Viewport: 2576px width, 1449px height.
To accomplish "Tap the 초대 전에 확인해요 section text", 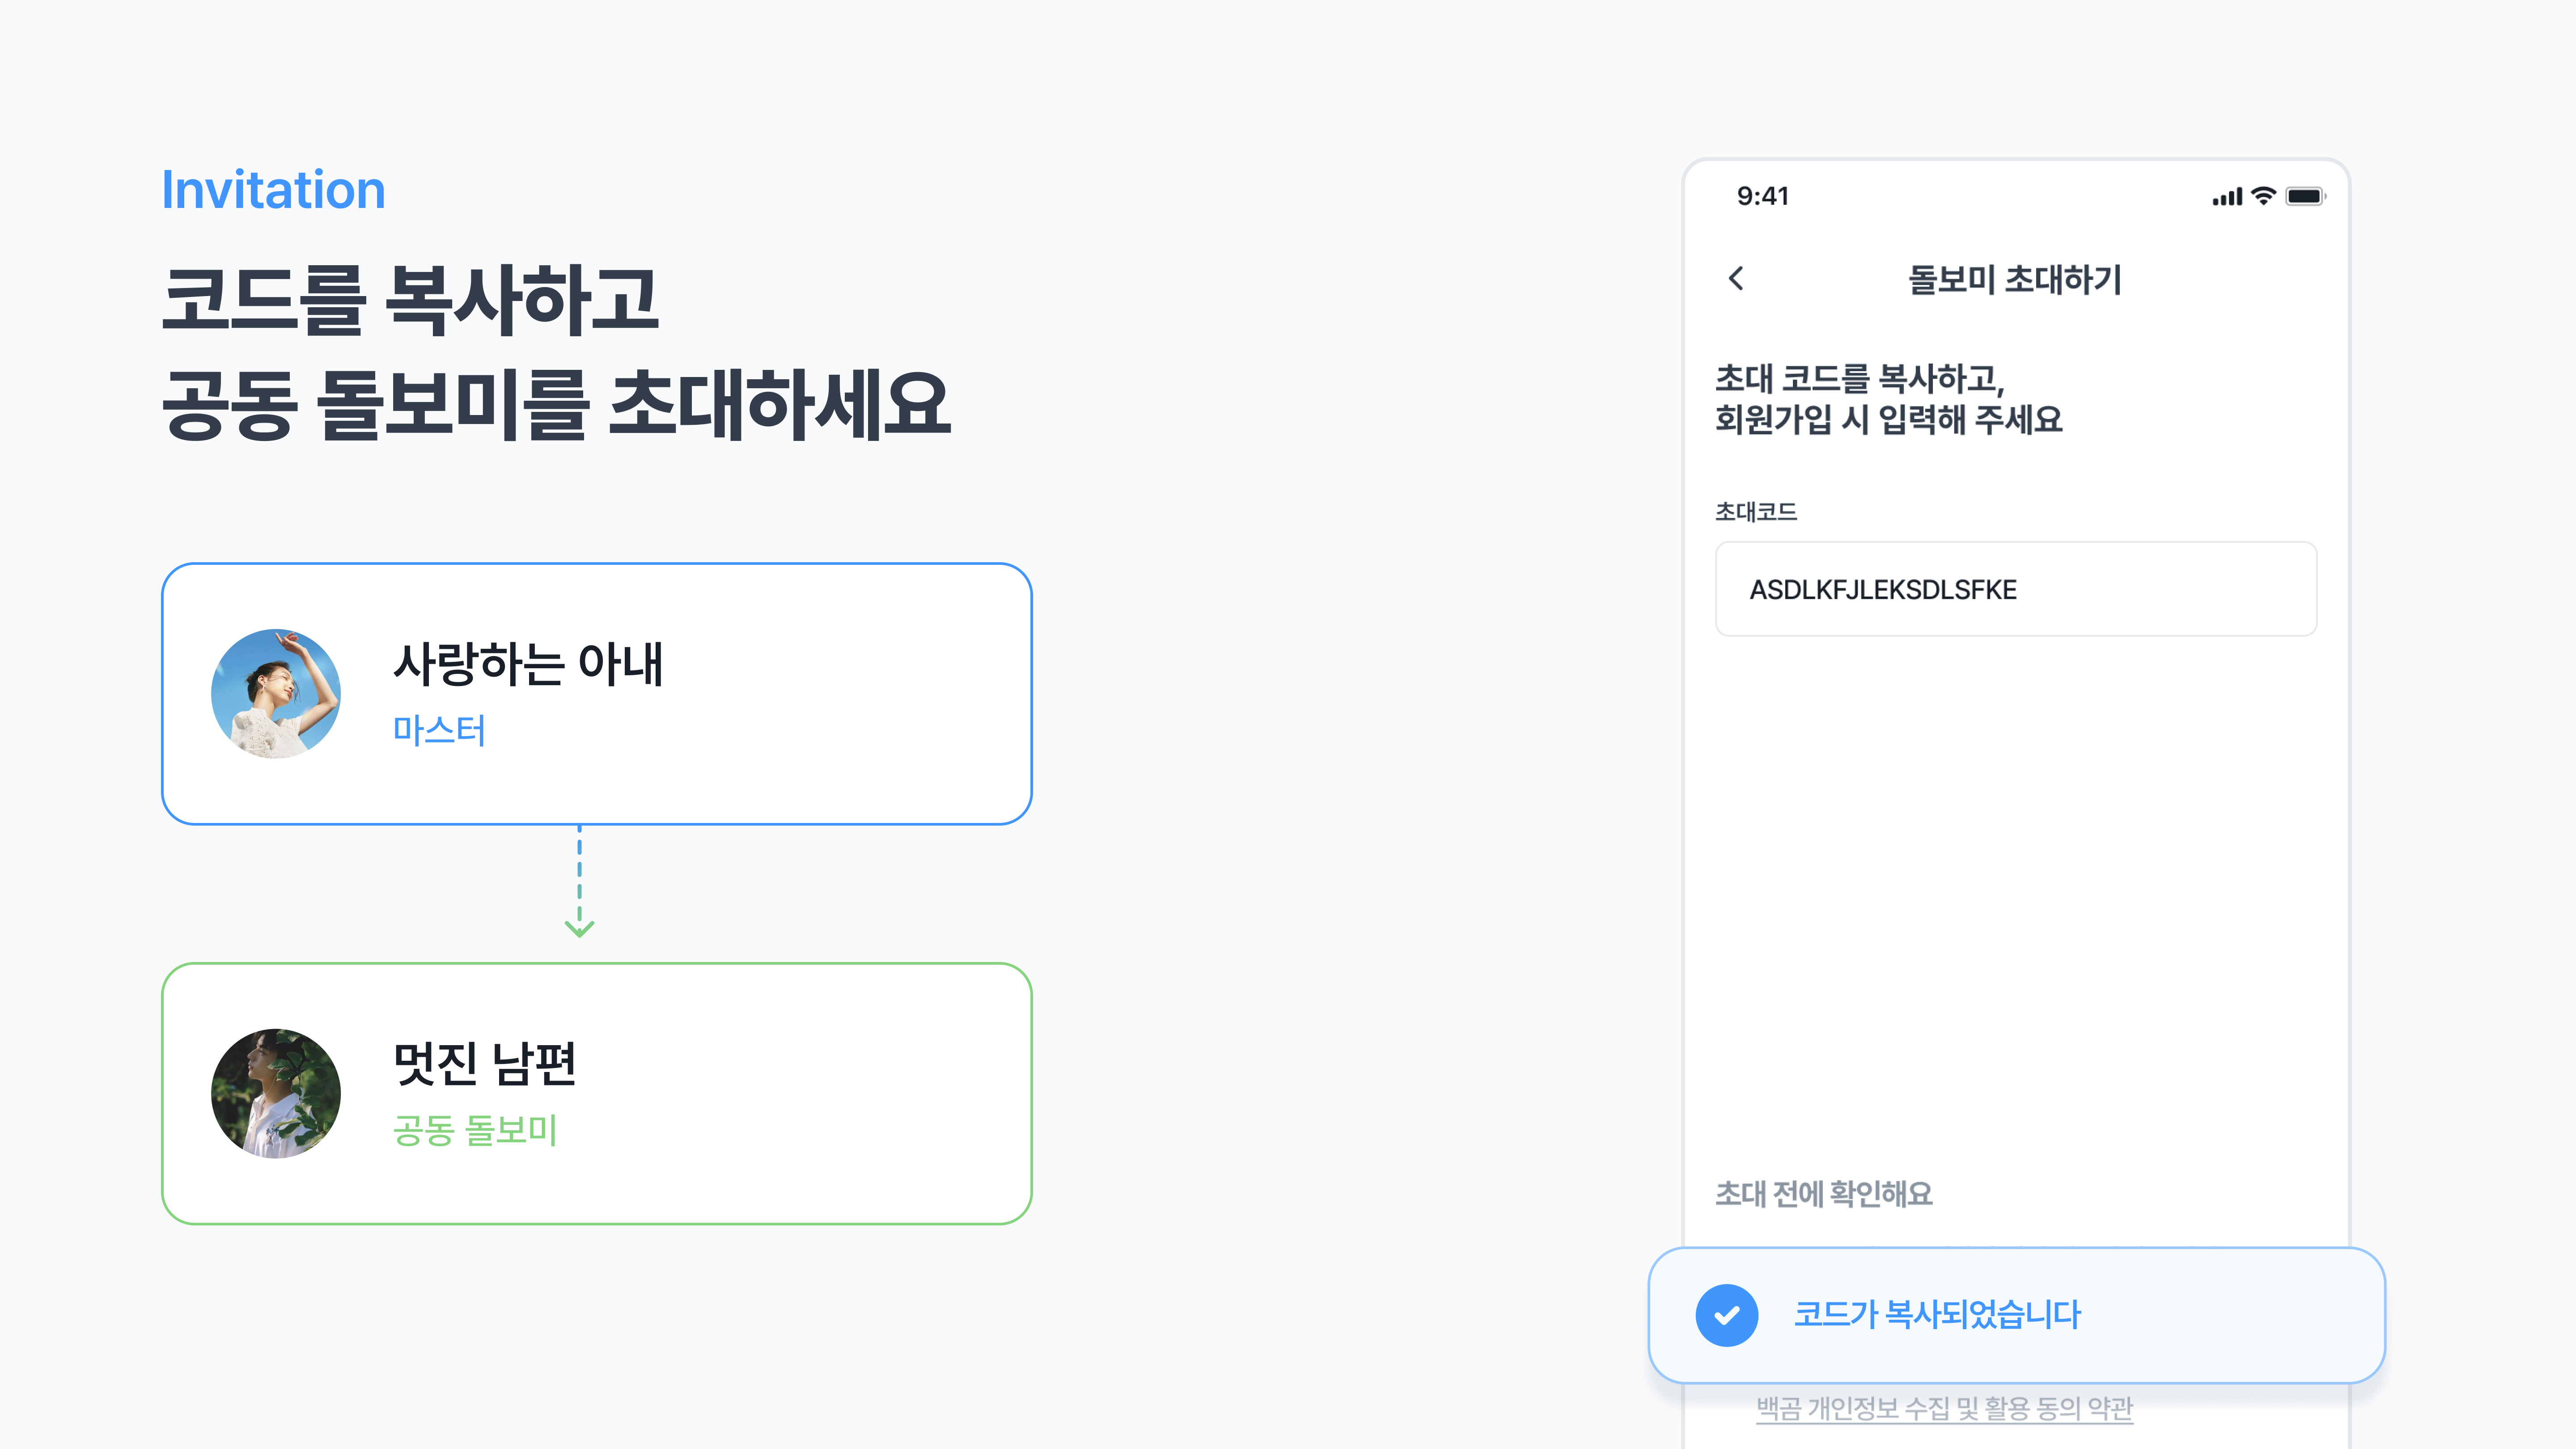I will click(x=1823, y=1194).
